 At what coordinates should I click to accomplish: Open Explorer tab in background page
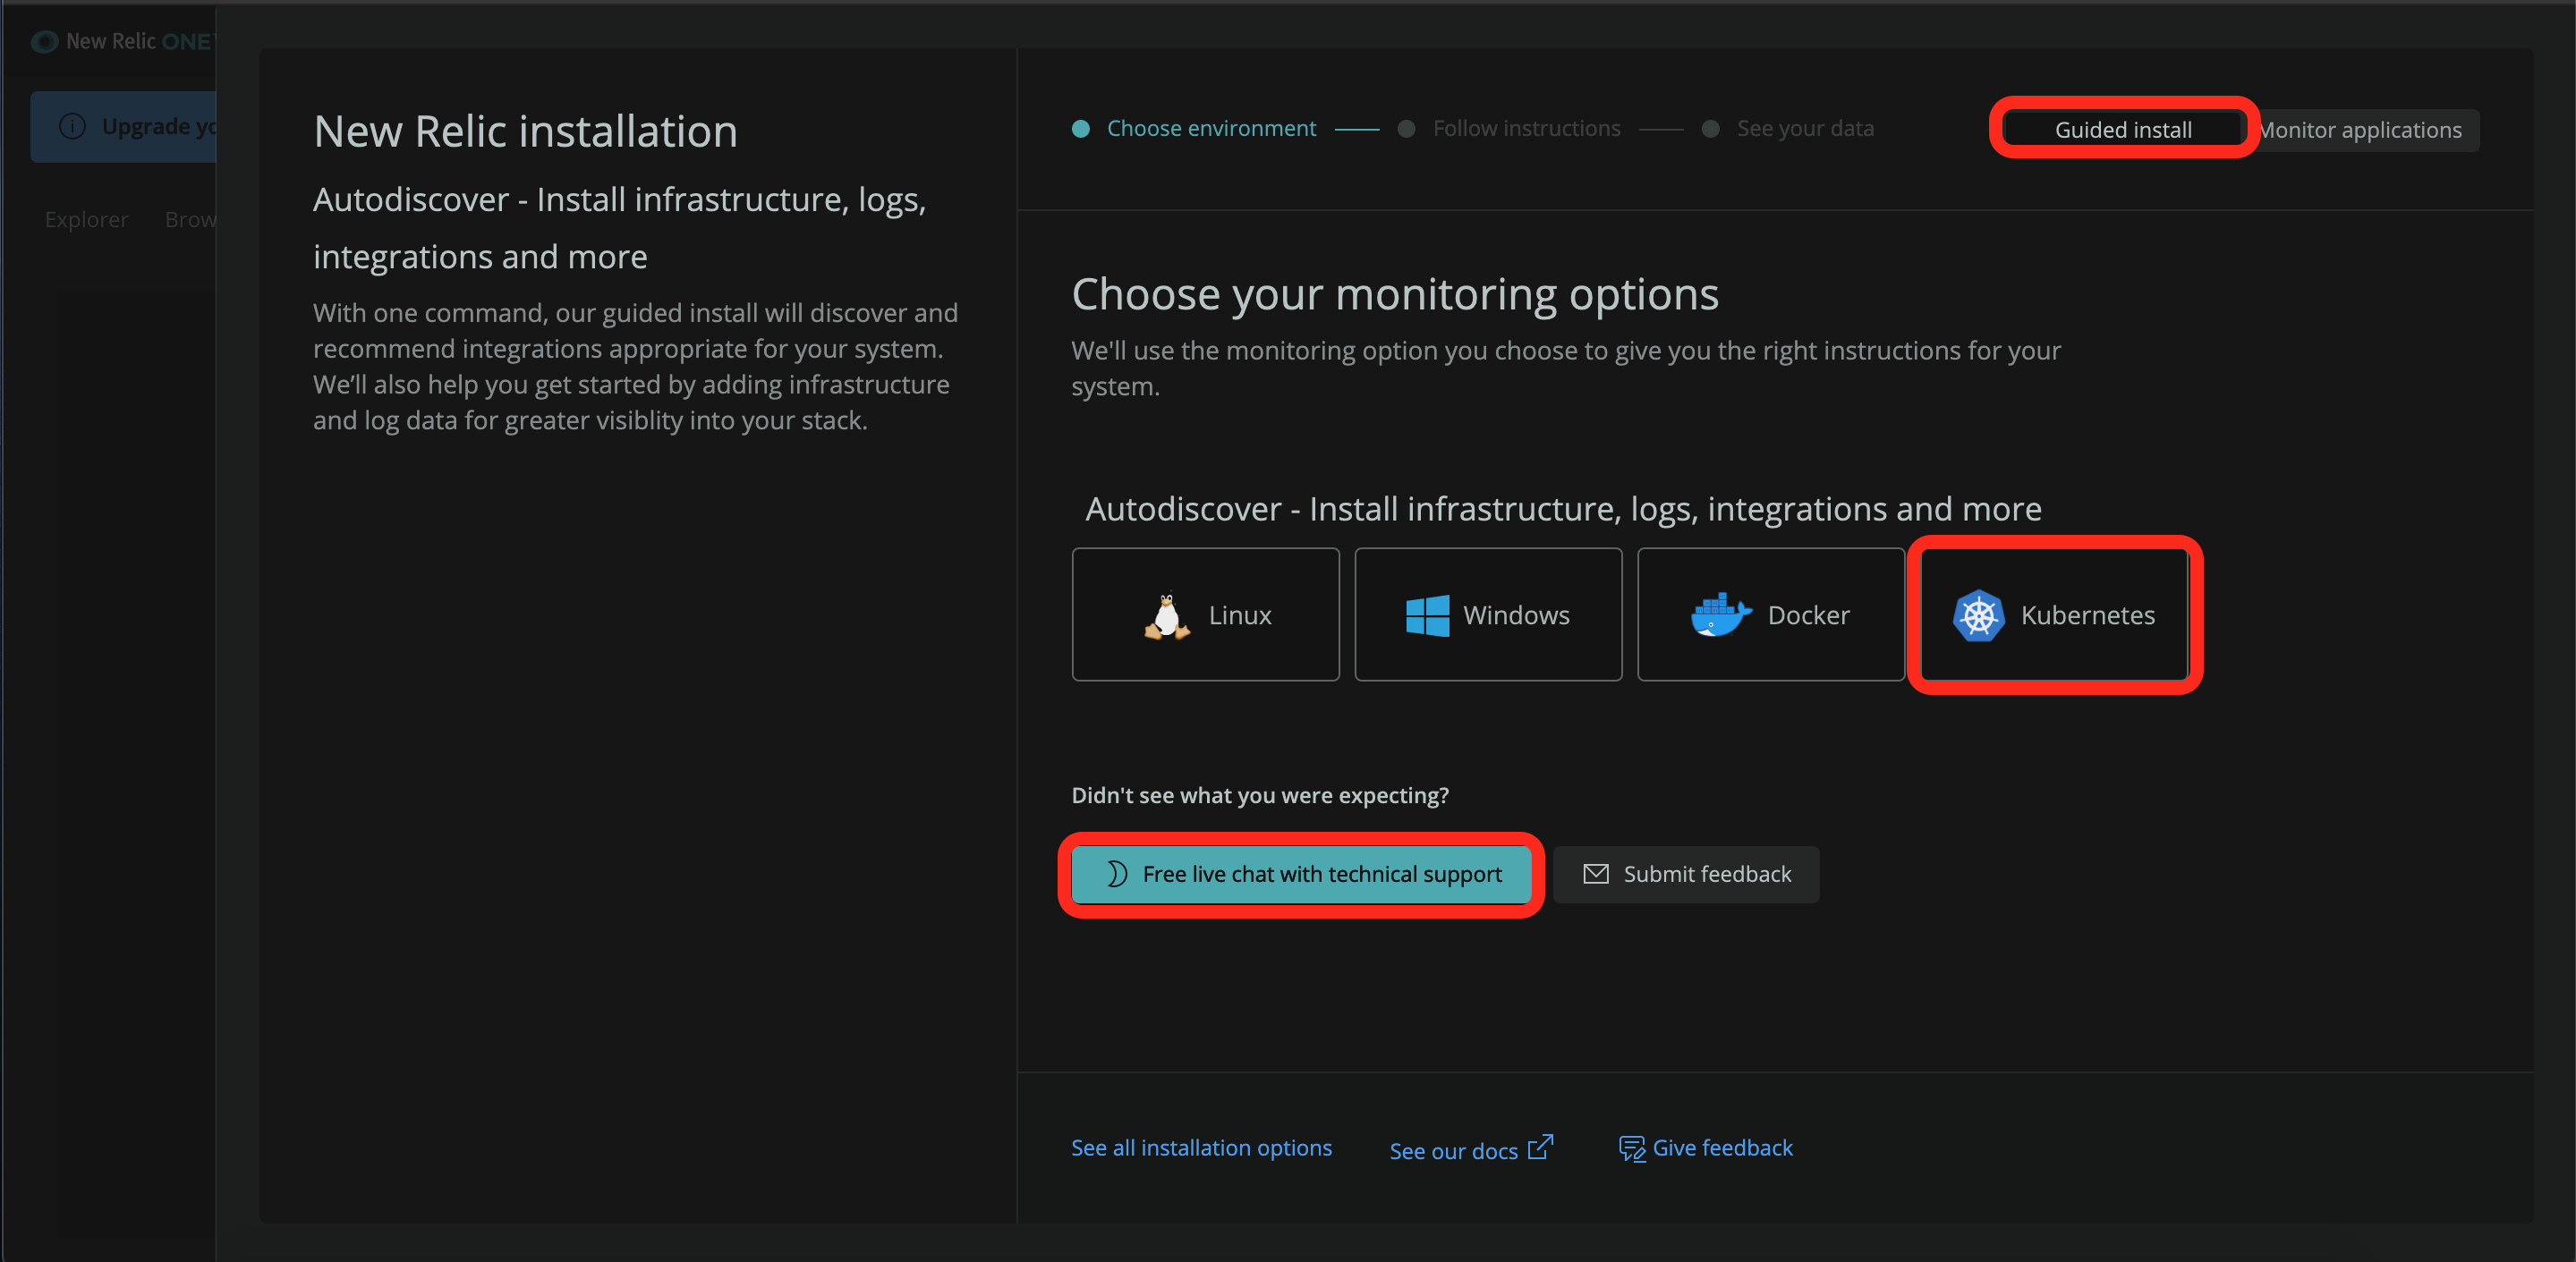[86, 219]
